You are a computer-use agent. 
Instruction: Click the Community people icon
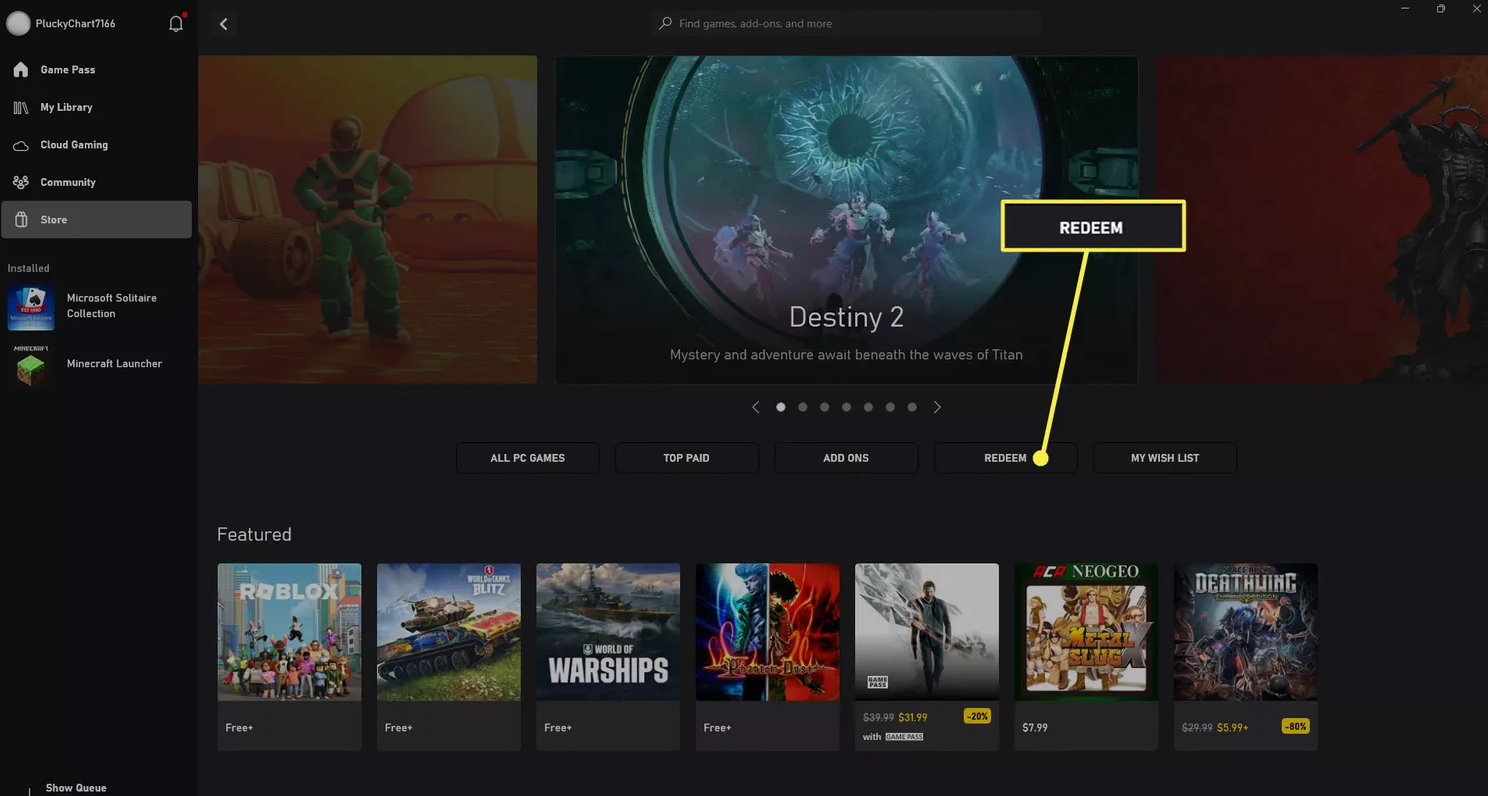[x=20, y=182]
